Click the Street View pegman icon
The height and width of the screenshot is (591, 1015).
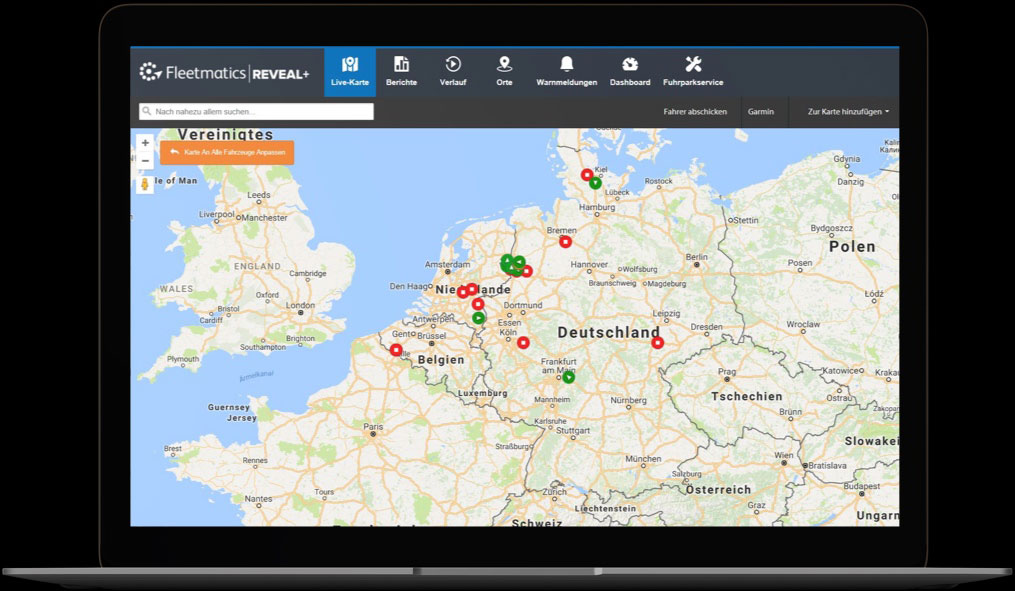[145, 185]
